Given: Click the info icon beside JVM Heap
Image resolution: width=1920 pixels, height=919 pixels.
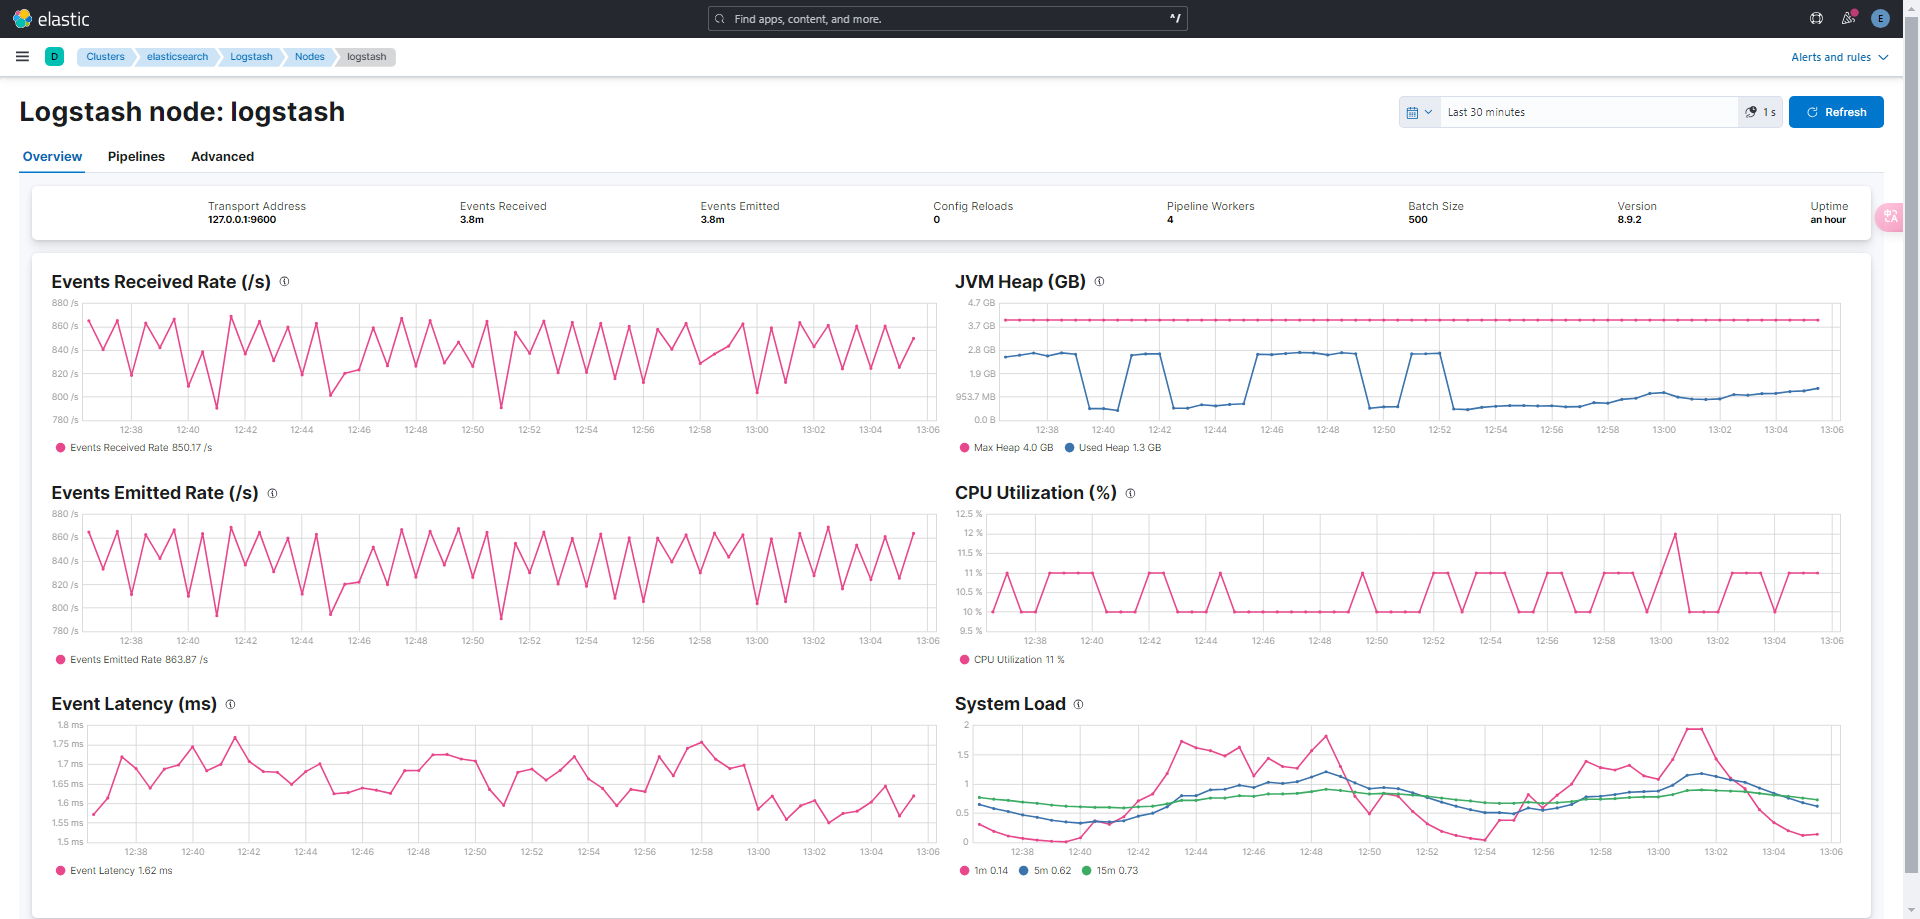Looking at the screenshot, I should [x=1099, y=282].
